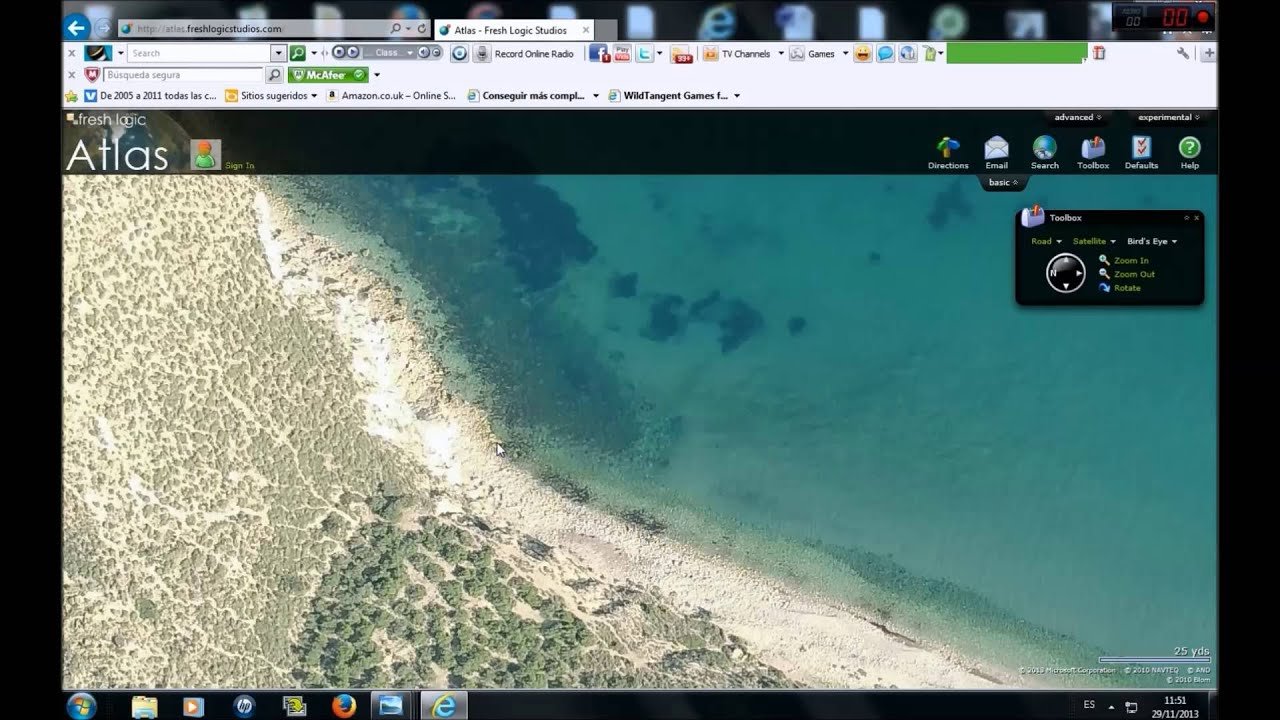
Task: Click Zoom Out in the Toolbox
Action: (x=1133, y=274)
